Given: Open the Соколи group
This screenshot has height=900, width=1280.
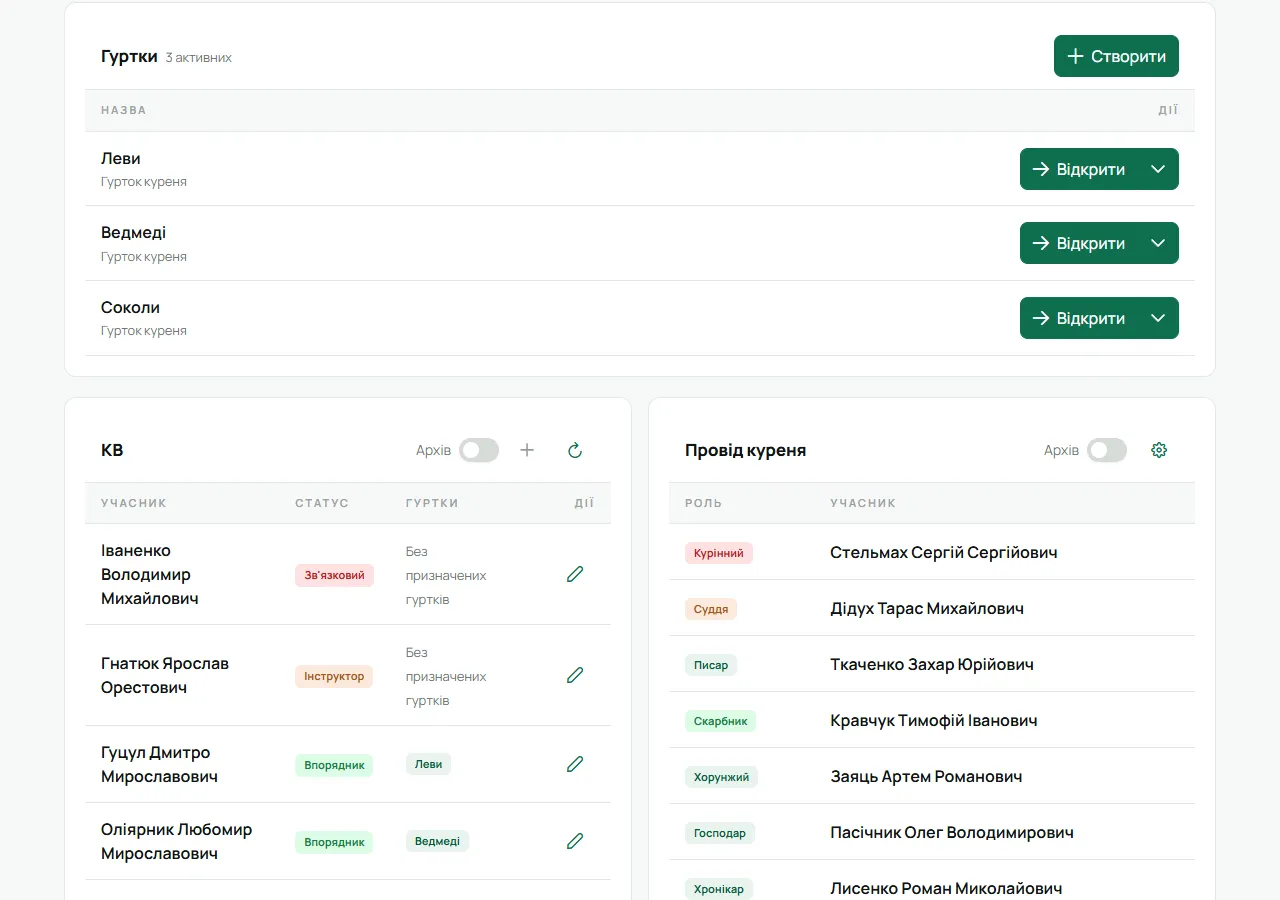Looking at the screenshot, I should tap(1079, 318).
